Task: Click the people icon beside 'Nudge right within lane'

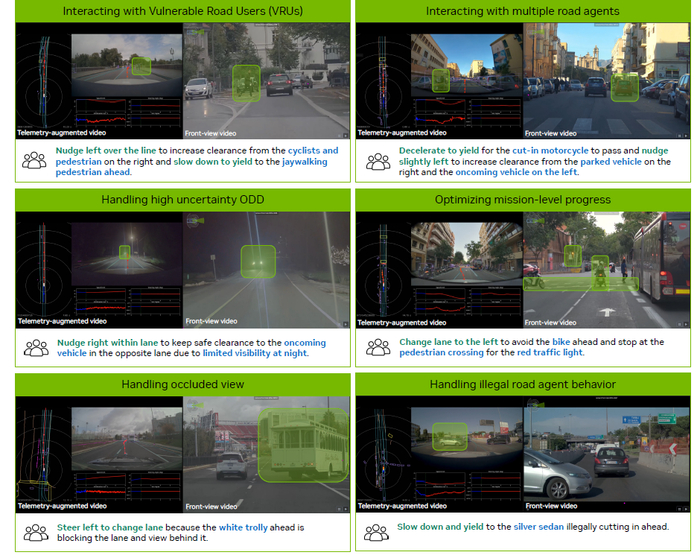Action: point(36,347)
